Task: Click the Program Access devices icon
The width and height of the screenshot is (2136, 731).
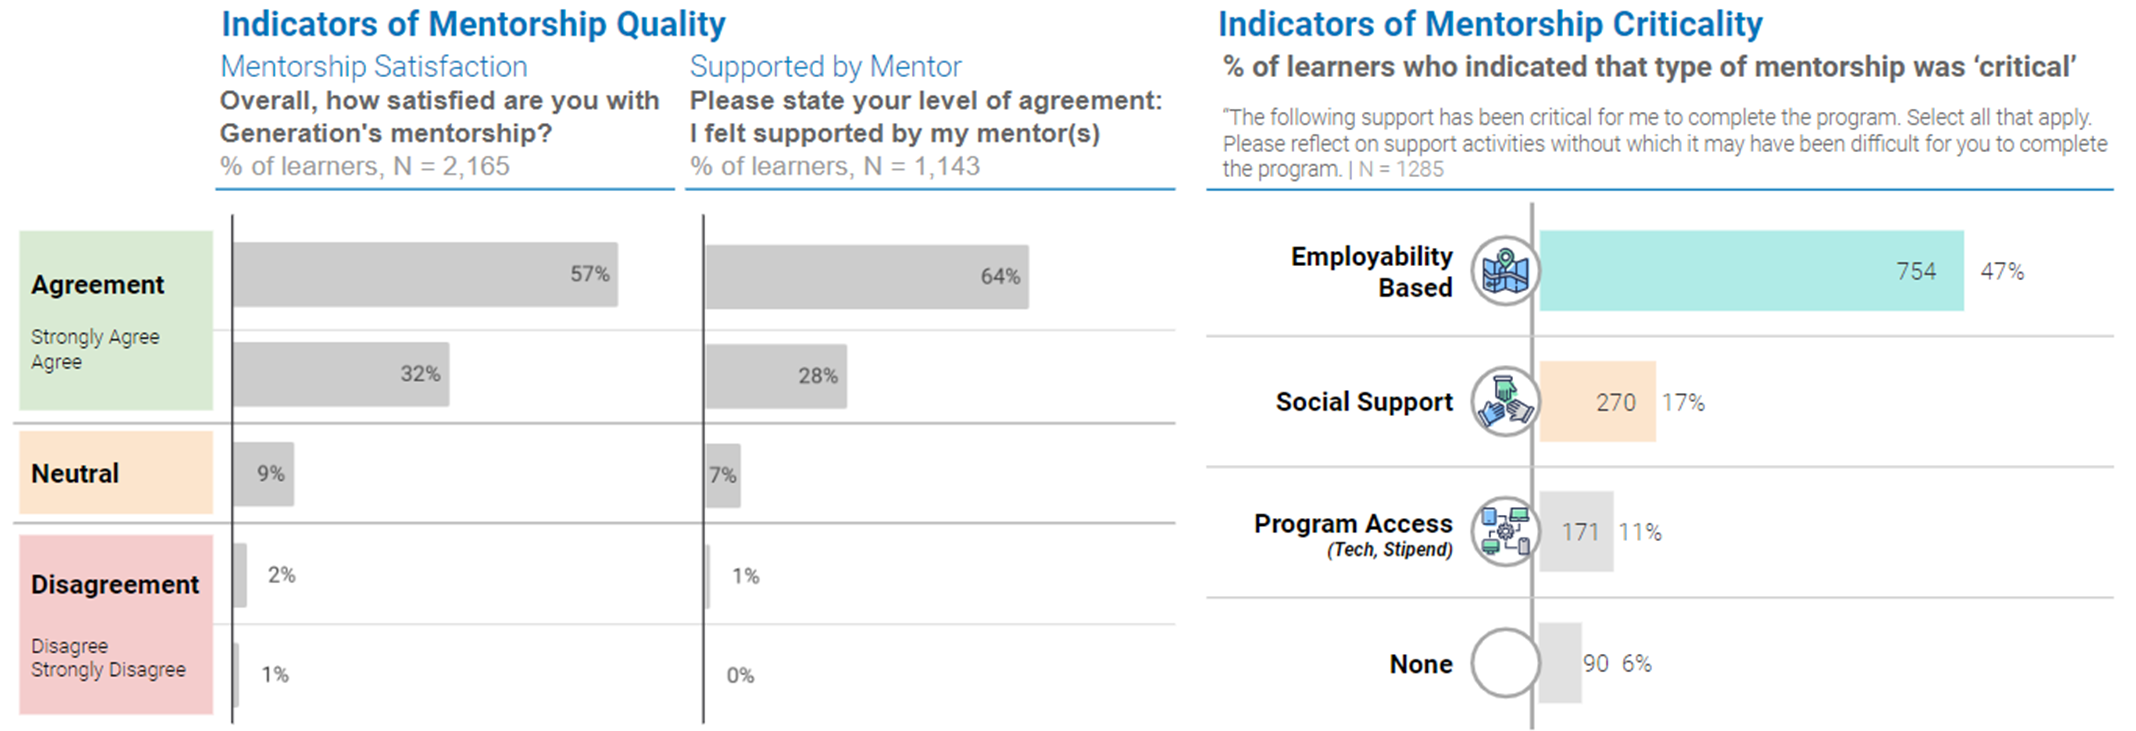Action: pos(1505,531)
